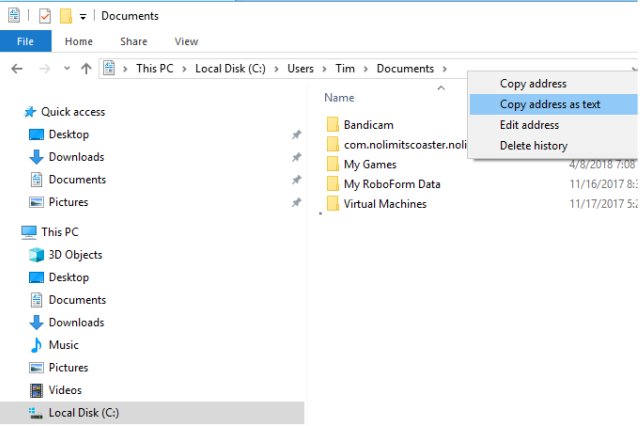Open the Customize Quick Access Toolbar dropdown
The image size is (640, 426).
83,17
